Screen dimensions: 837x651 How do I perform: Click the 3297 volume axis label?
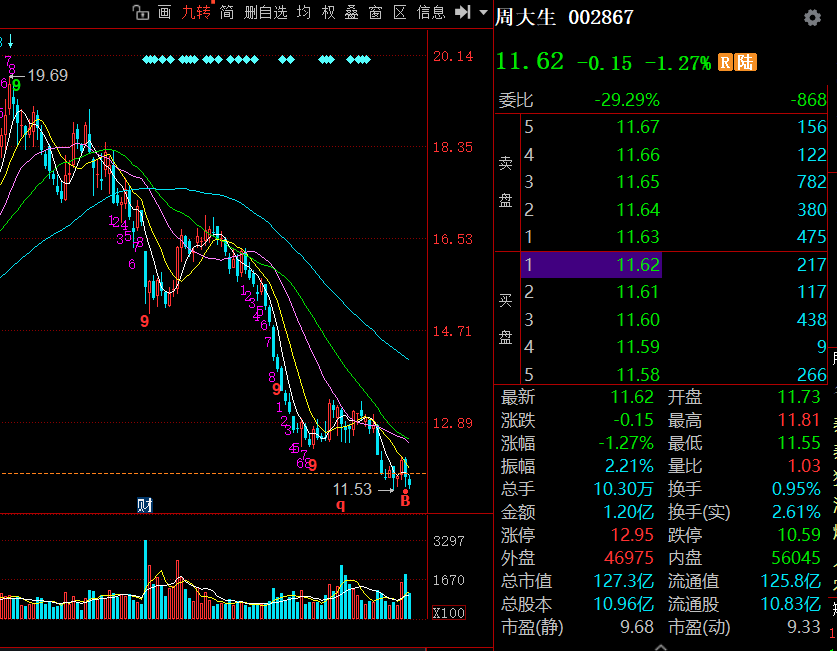pos(448,541)
